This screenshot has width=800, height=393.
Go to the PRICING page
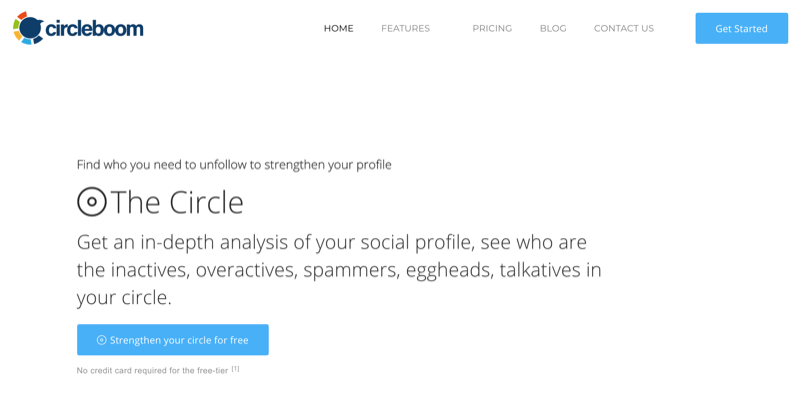[492, 29]
